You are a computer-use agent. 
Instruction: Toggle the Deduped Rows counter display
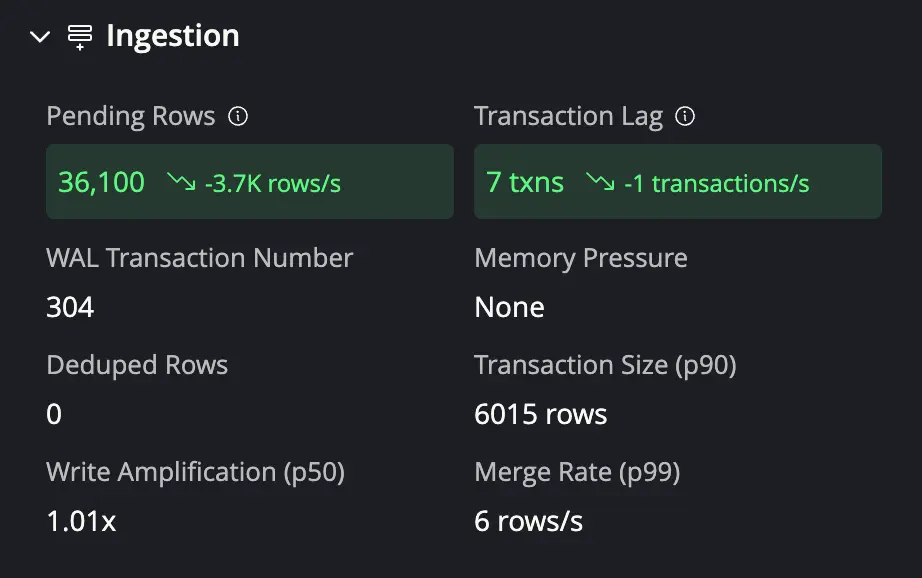pos(137,365)
